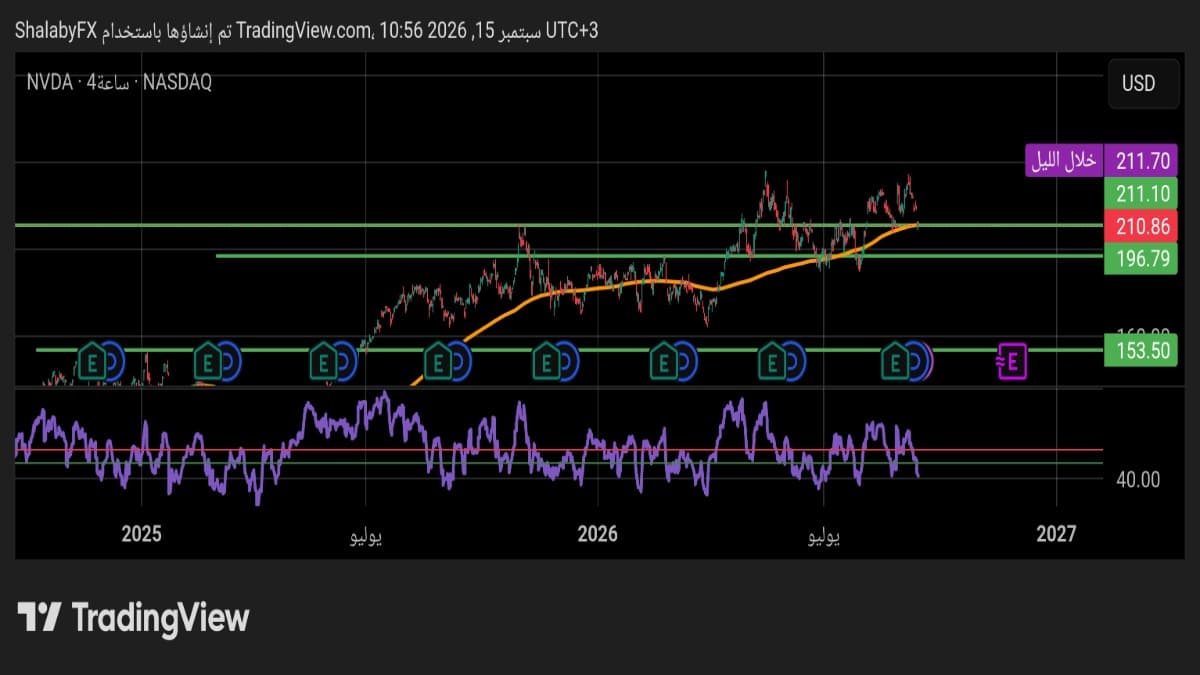Click the NVDA symbol name
Screen dimensions: 1200x675
click(49, 83)
